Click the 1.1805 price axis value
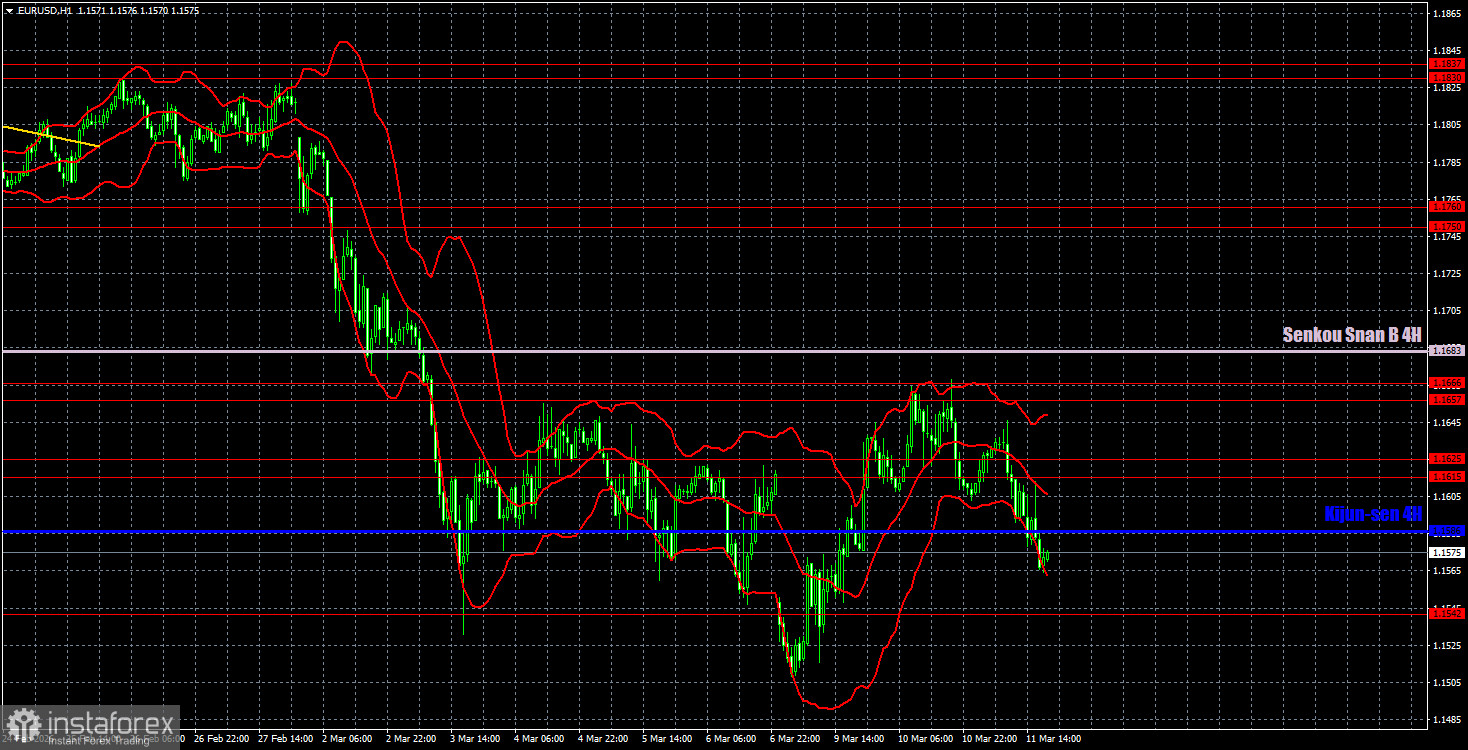 point(1447,125)
